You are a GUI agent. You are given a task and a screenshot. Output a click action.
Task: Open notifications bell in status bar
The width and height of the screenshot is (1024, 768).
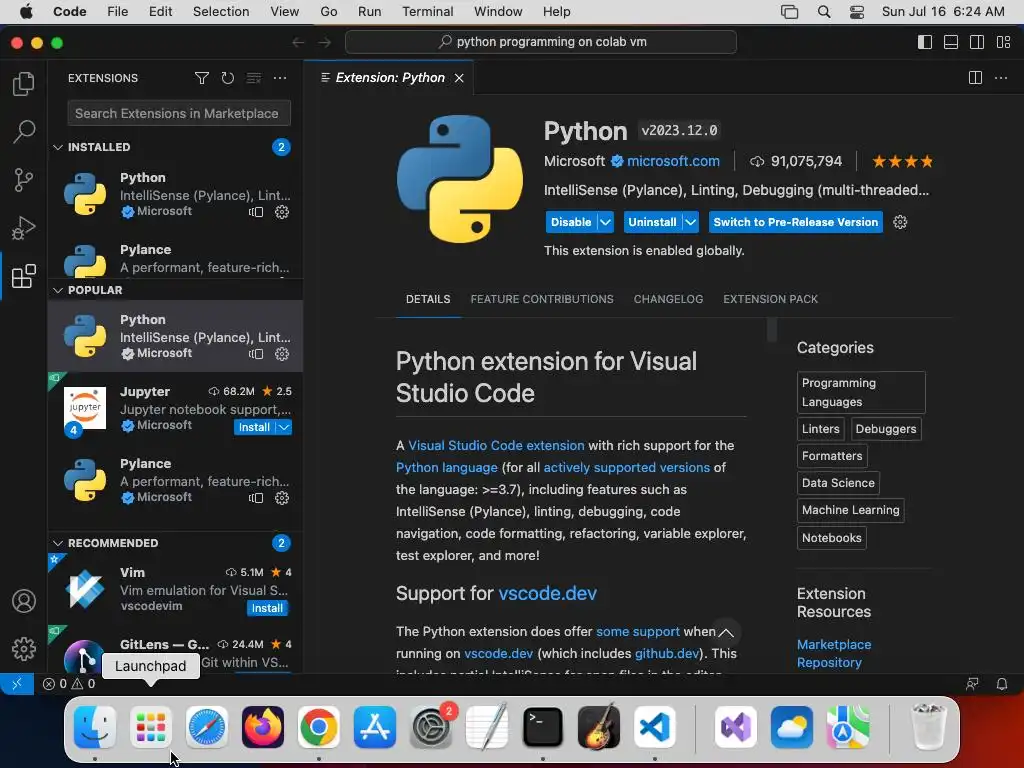point(1001,684)
